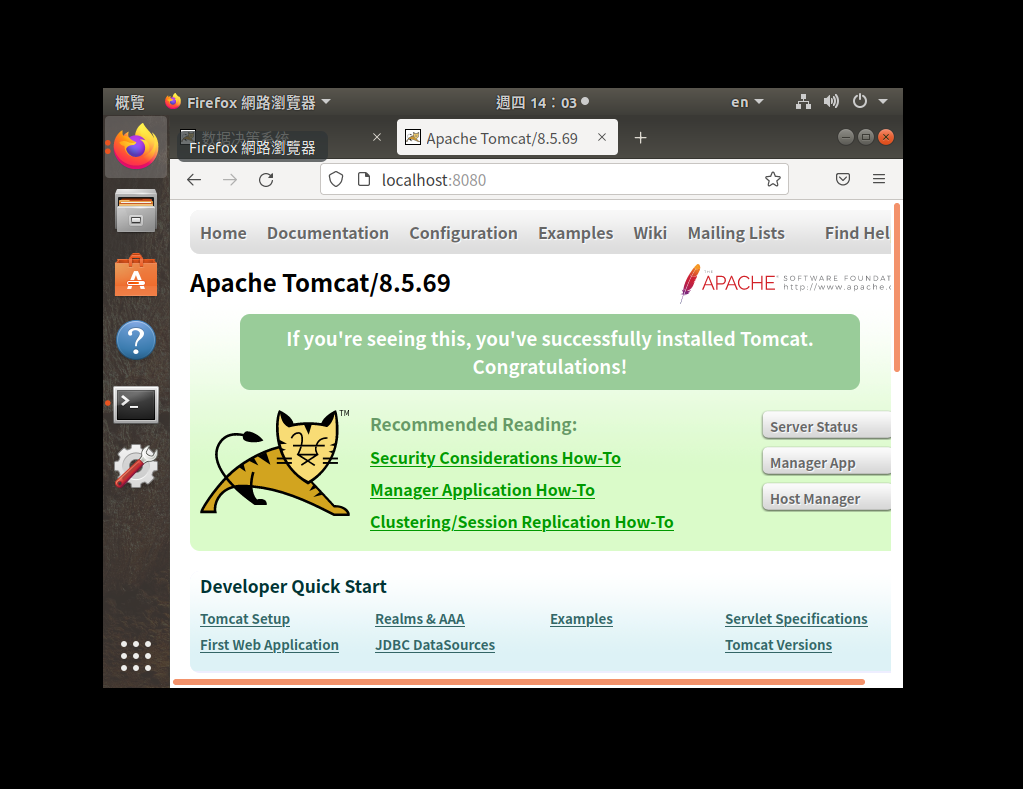Open the en keyboard layout menu
Viewport: 1023px width, 789px height.
coord(745,101)
